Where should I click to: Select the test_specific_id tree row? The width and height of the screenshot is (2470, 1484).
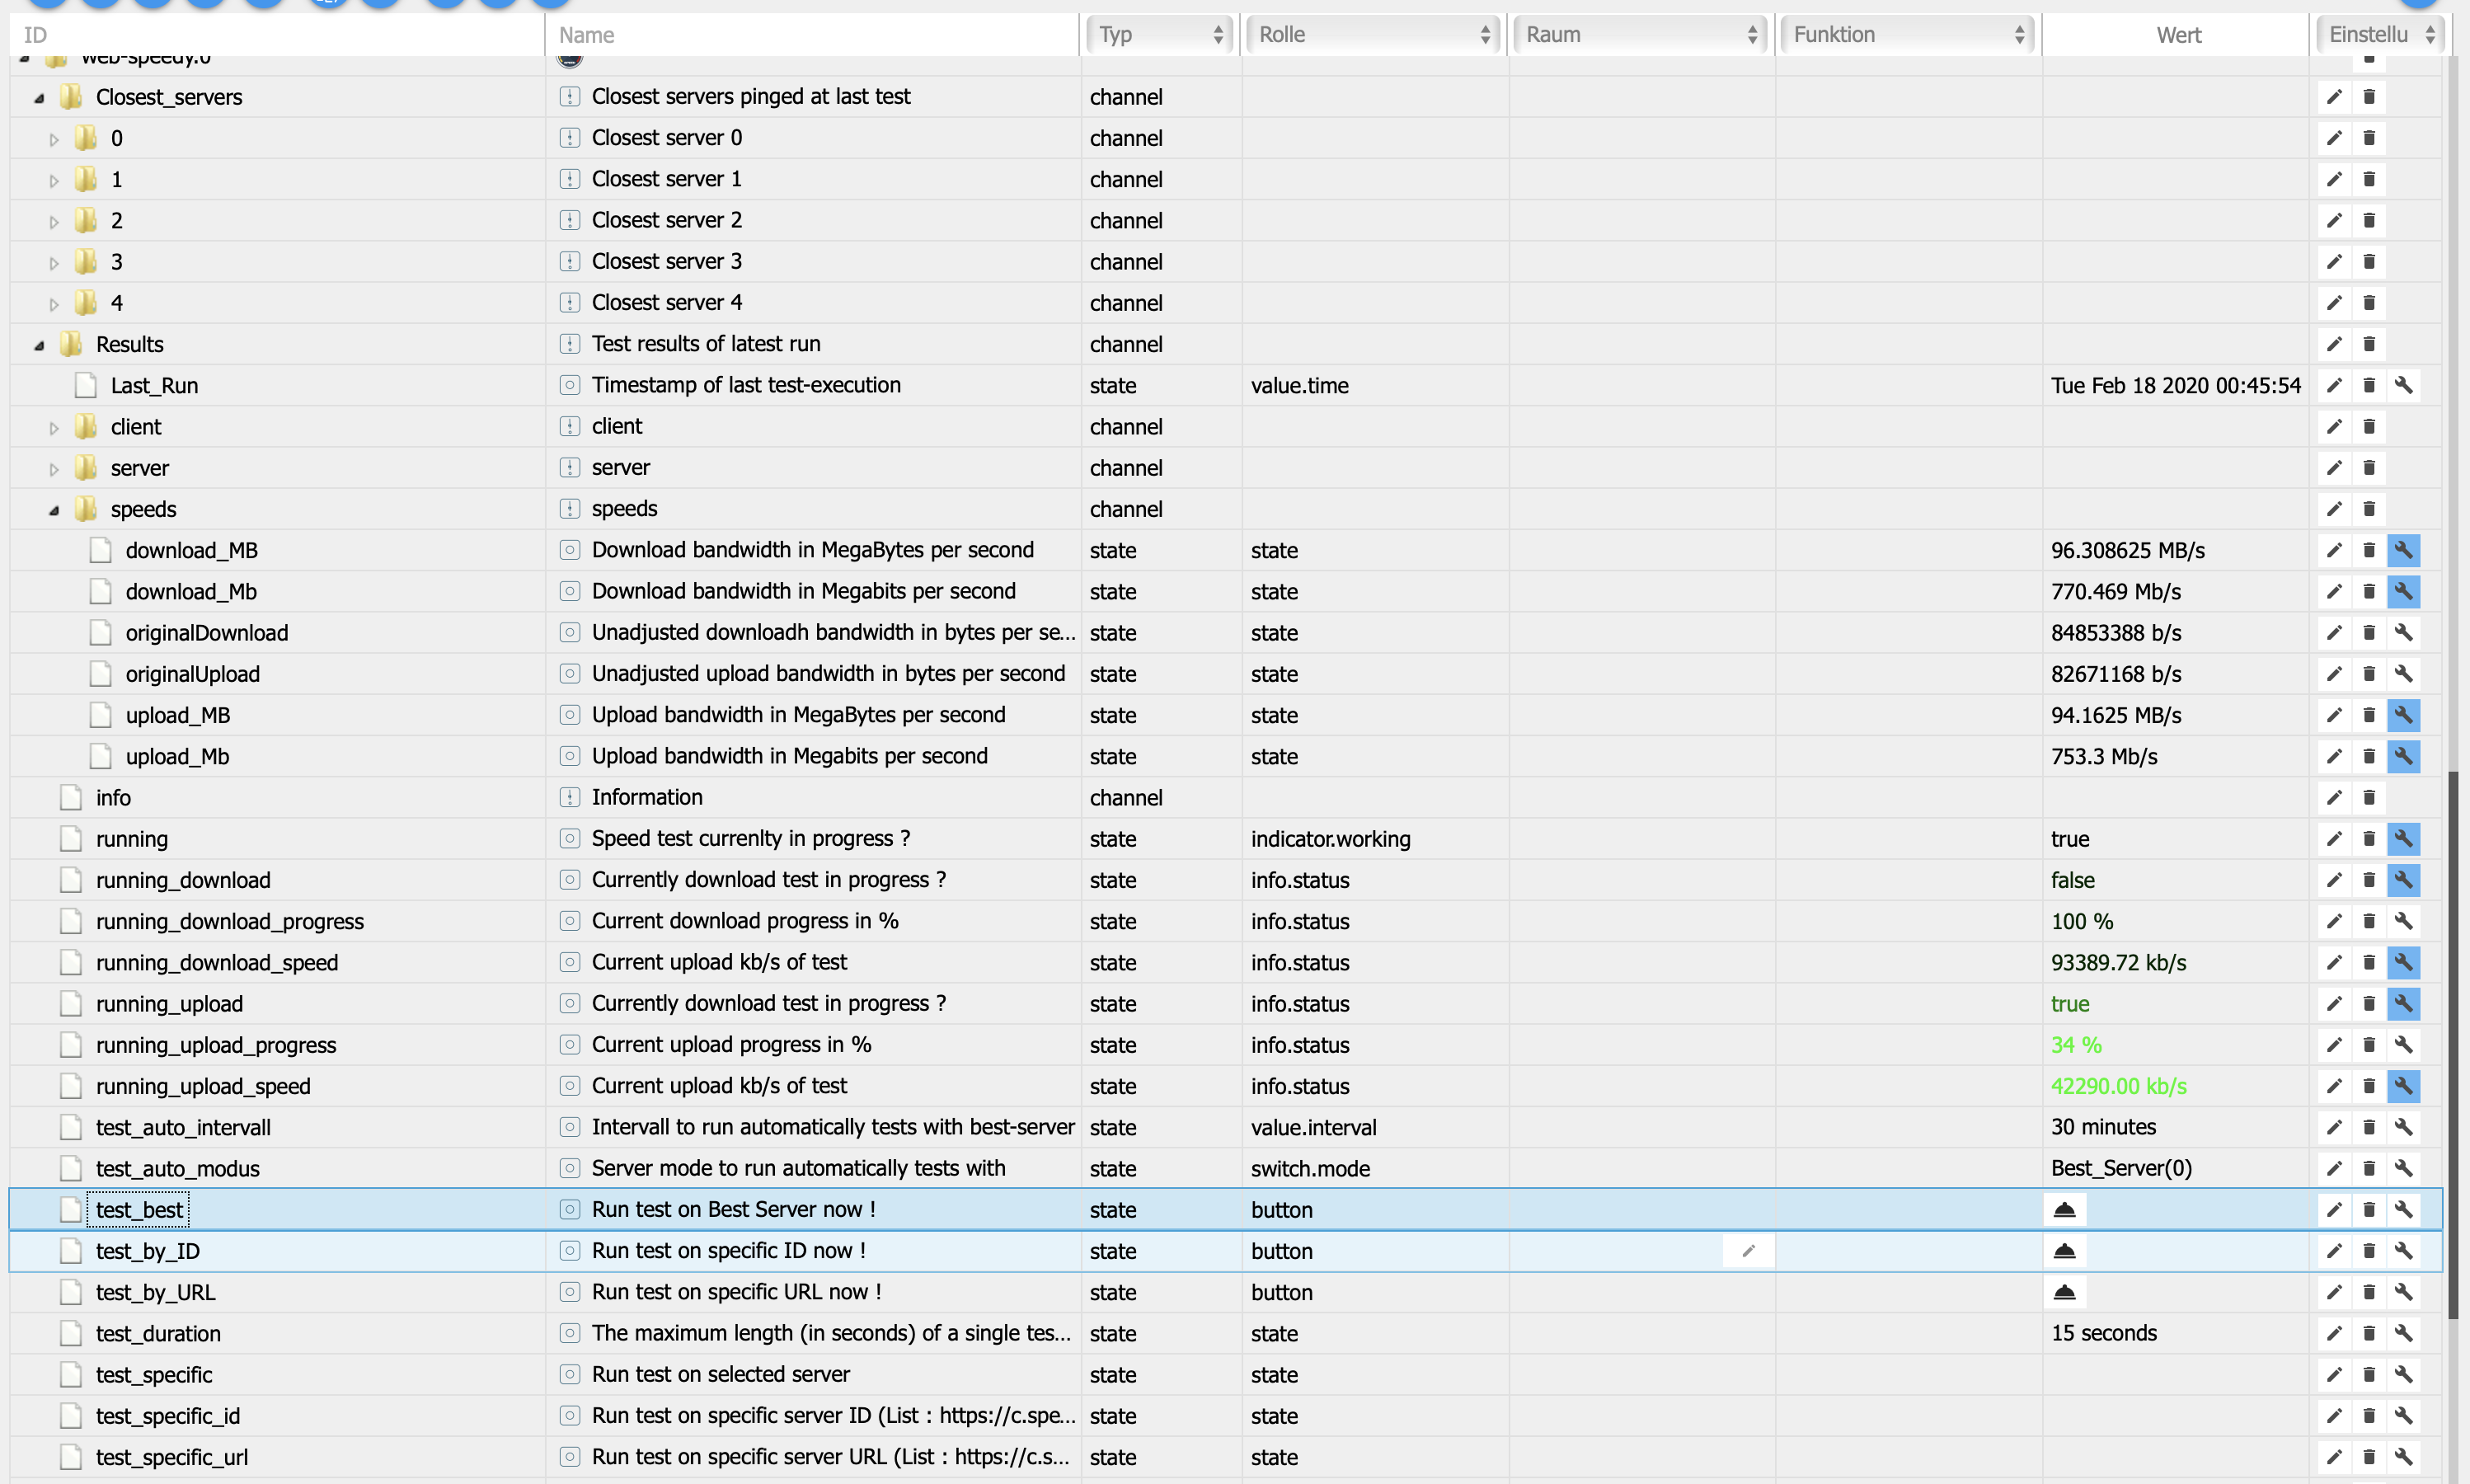tap(168, 1416)
